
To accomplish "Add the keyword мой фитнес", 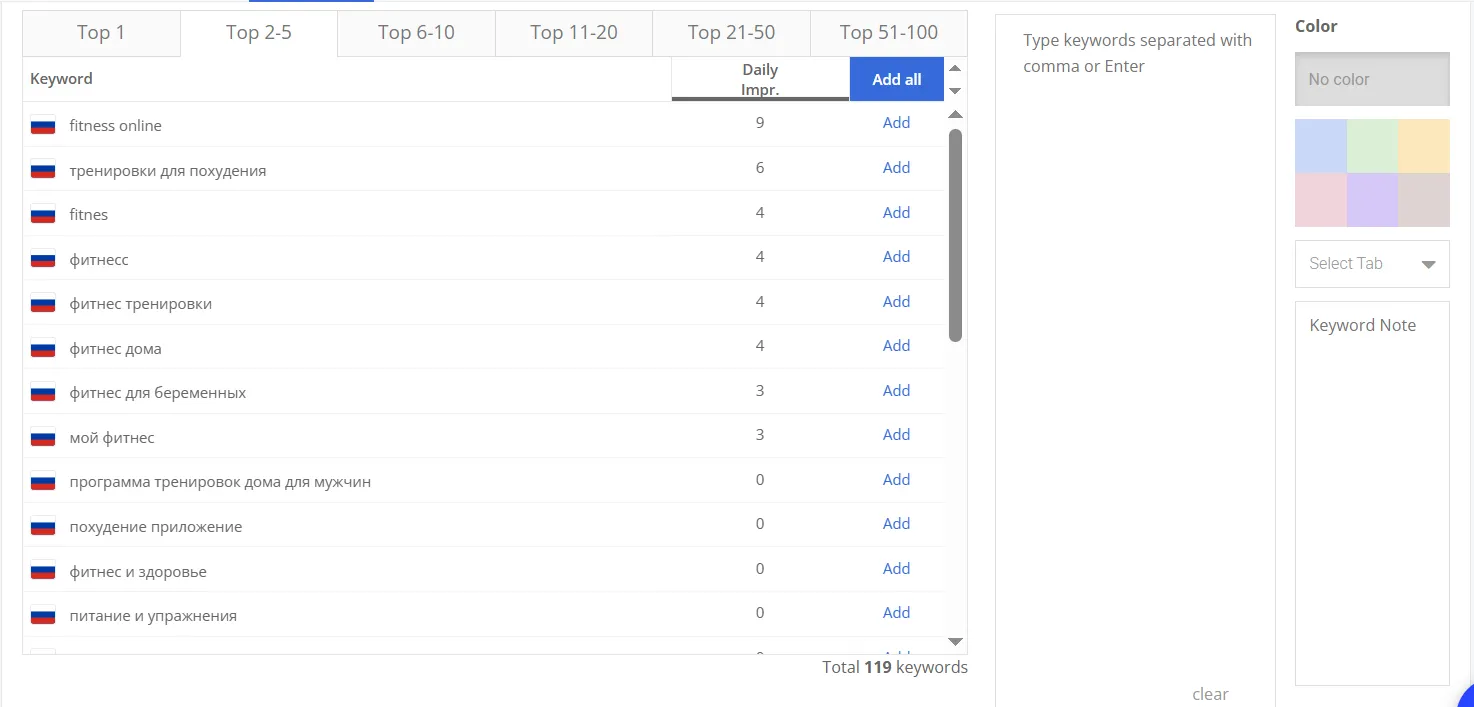I will tap(896, 435).
